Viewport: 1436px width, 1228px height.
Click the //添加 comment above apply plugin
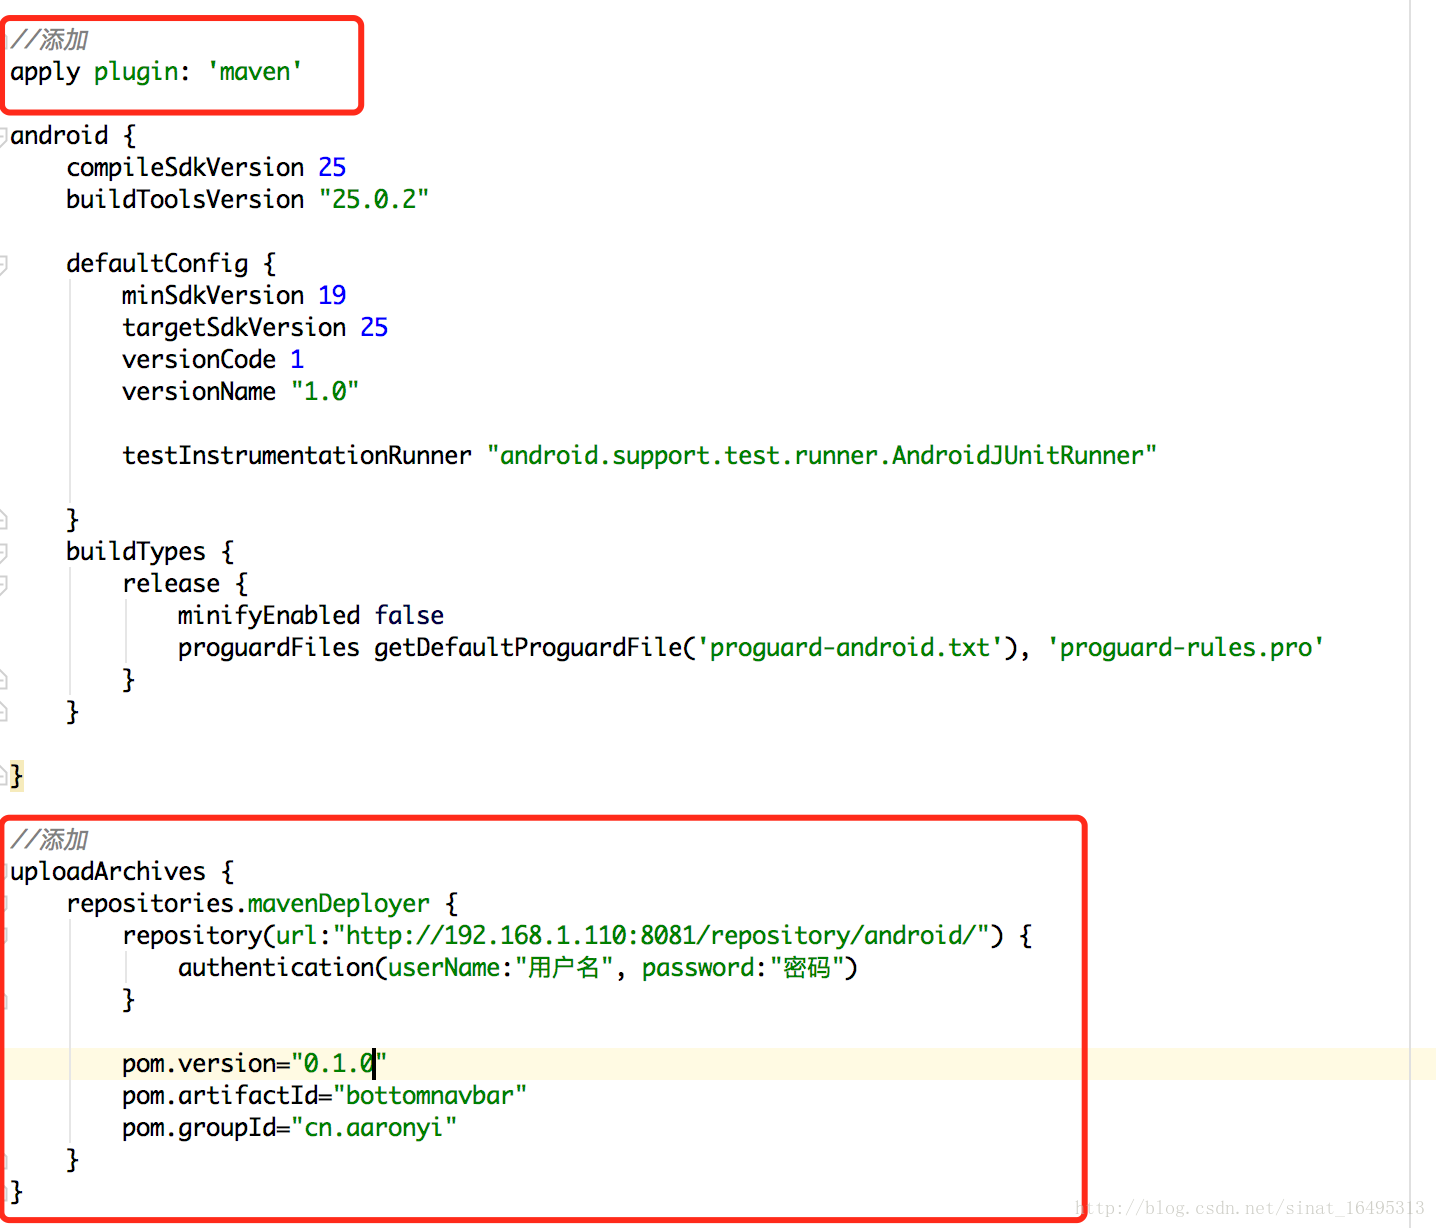coord(50,40)
